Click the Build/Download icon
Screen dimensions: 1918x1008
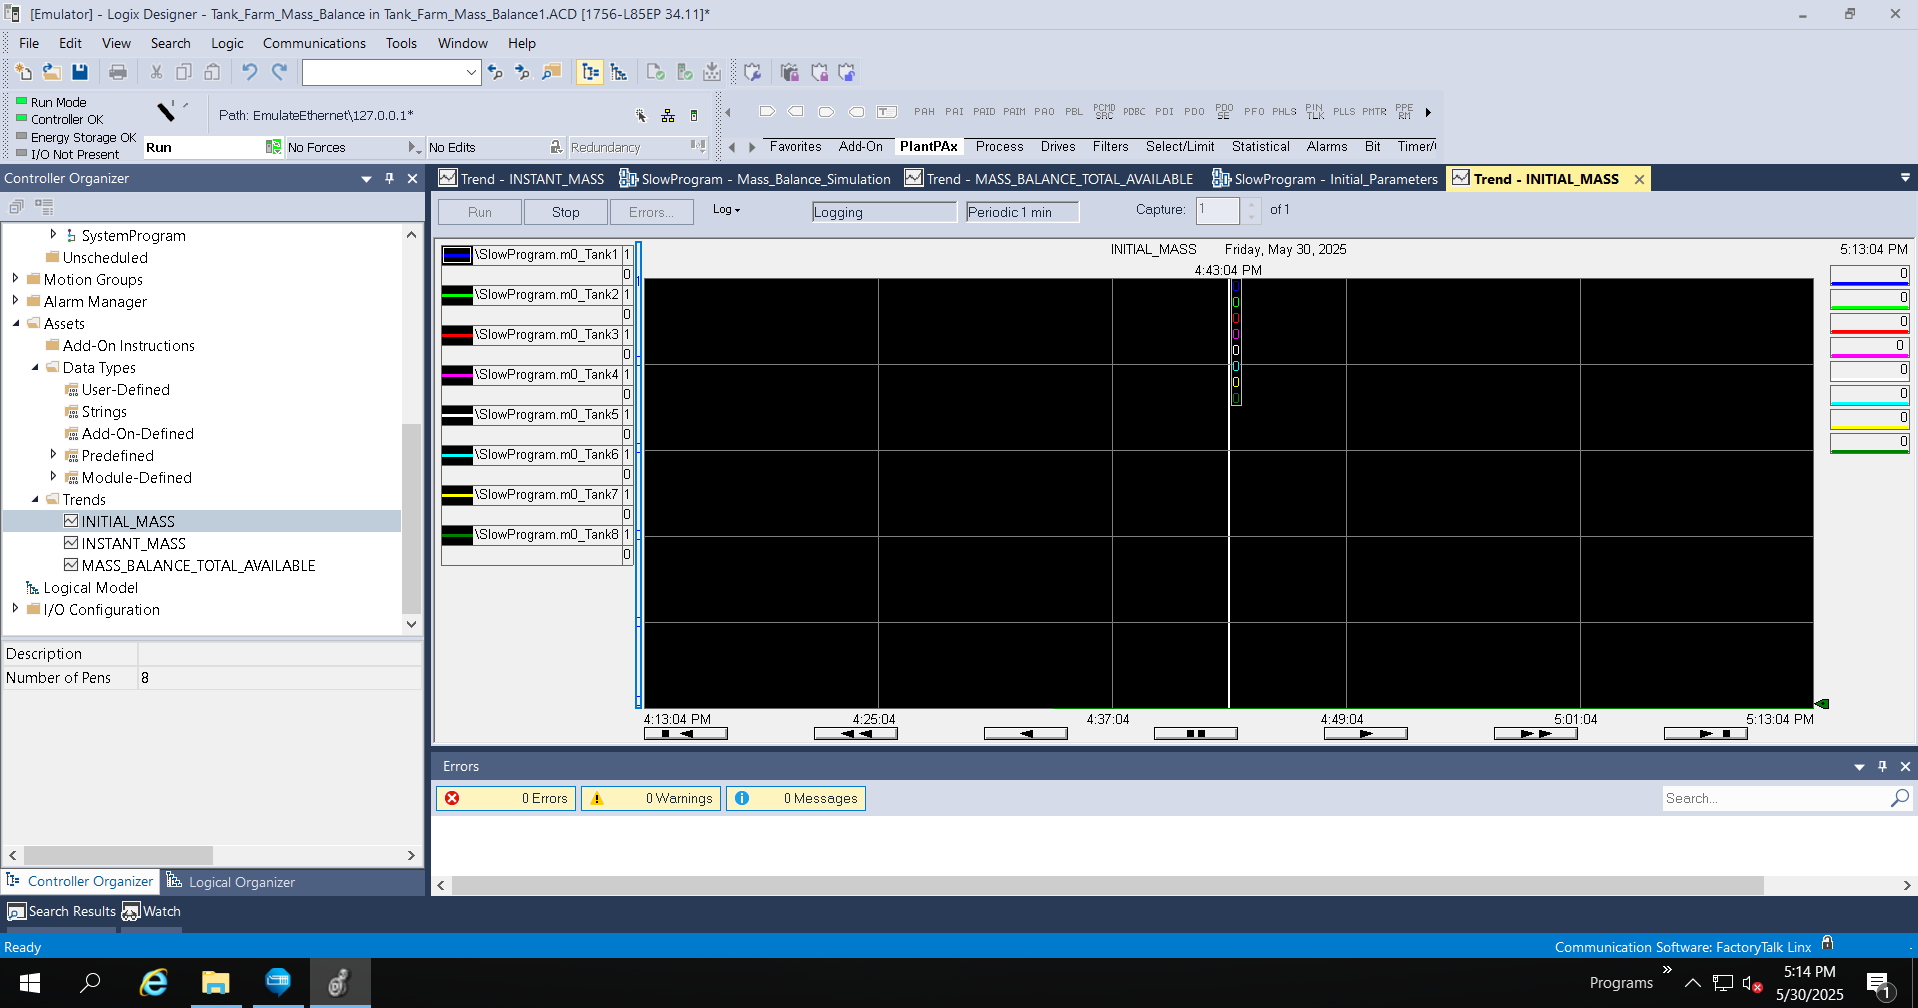pos(712,72)
